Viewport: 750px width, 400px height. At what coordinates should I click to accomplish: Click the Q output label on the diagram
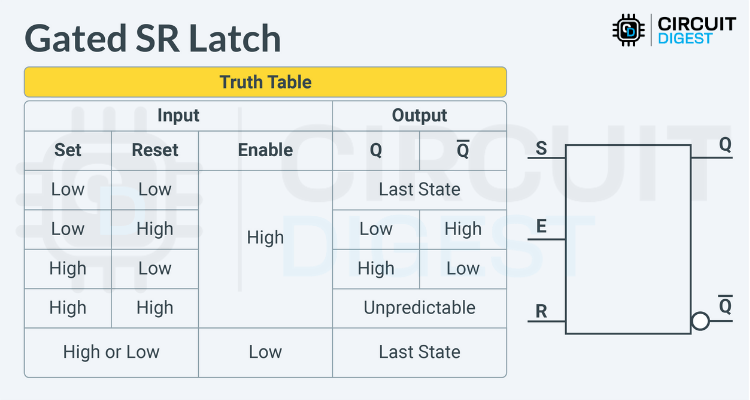tap(725, 144)
